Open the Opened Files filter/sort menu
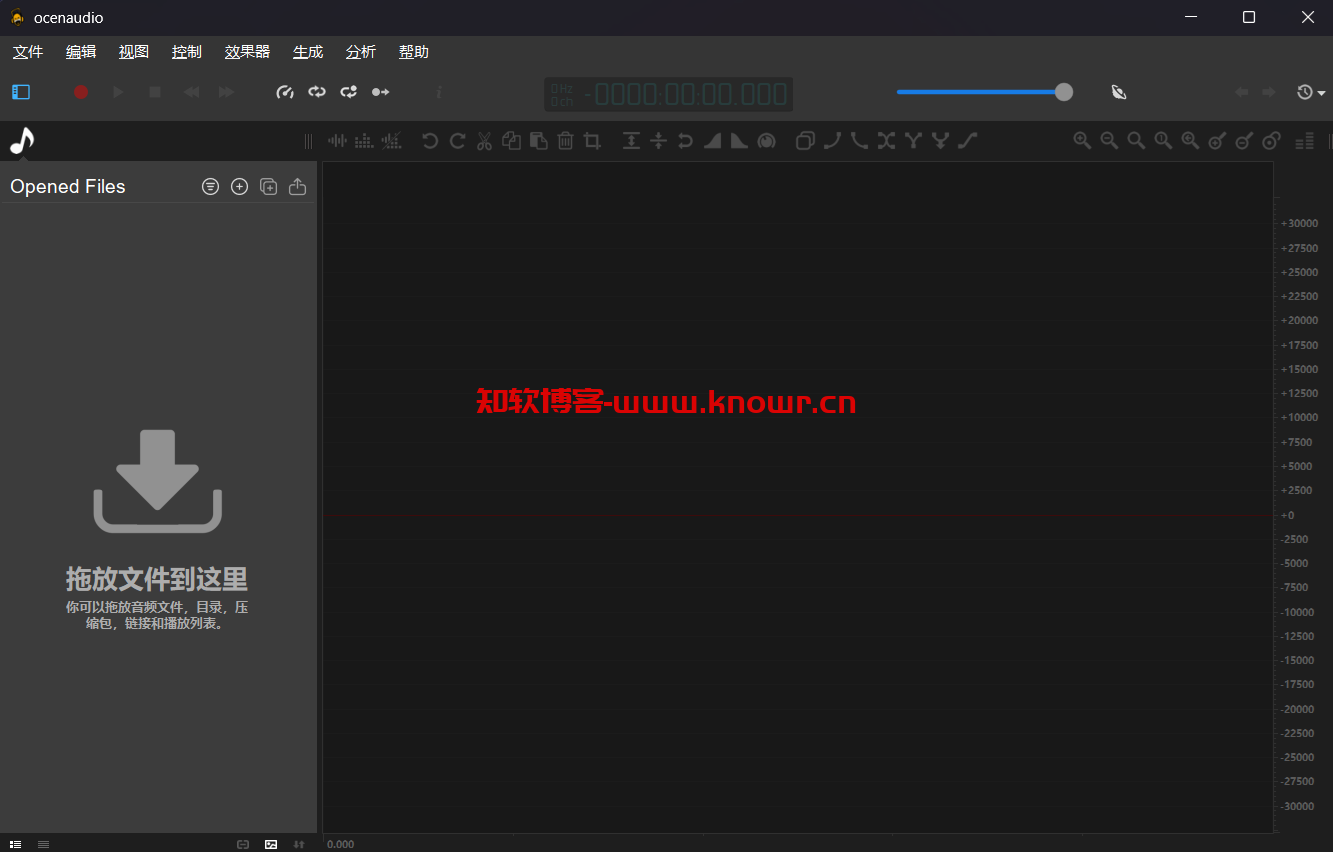 210,186
